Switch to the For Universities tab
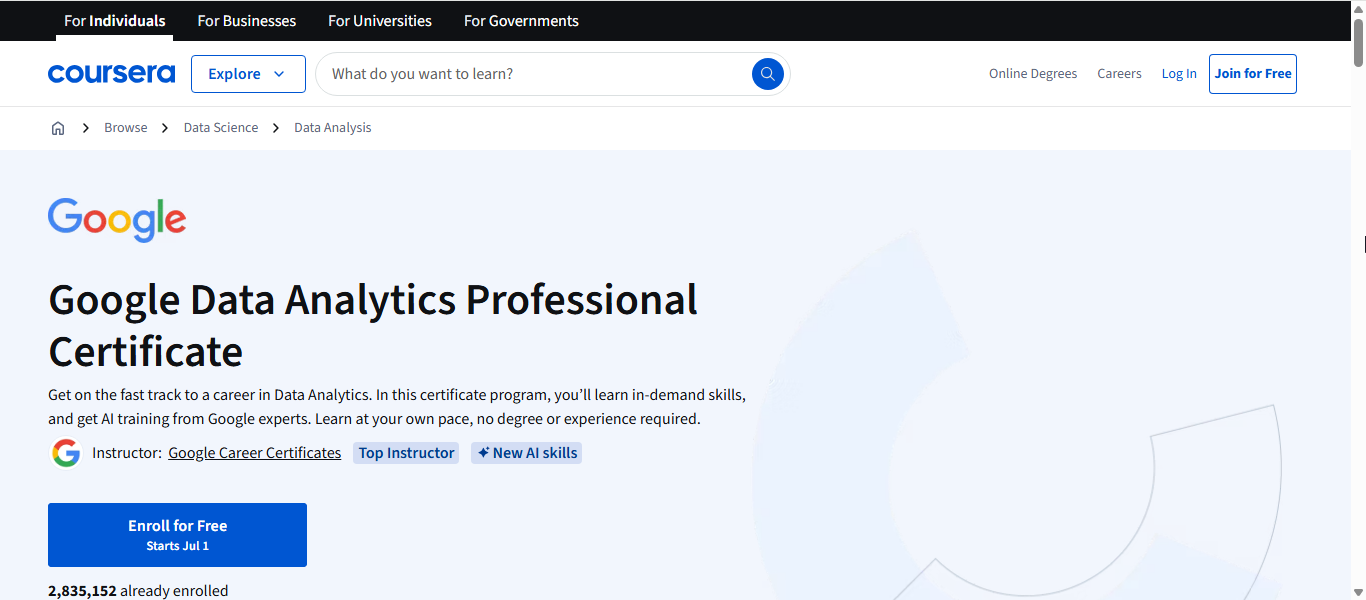The image size is (1366, 600). [x=380, y=21]
